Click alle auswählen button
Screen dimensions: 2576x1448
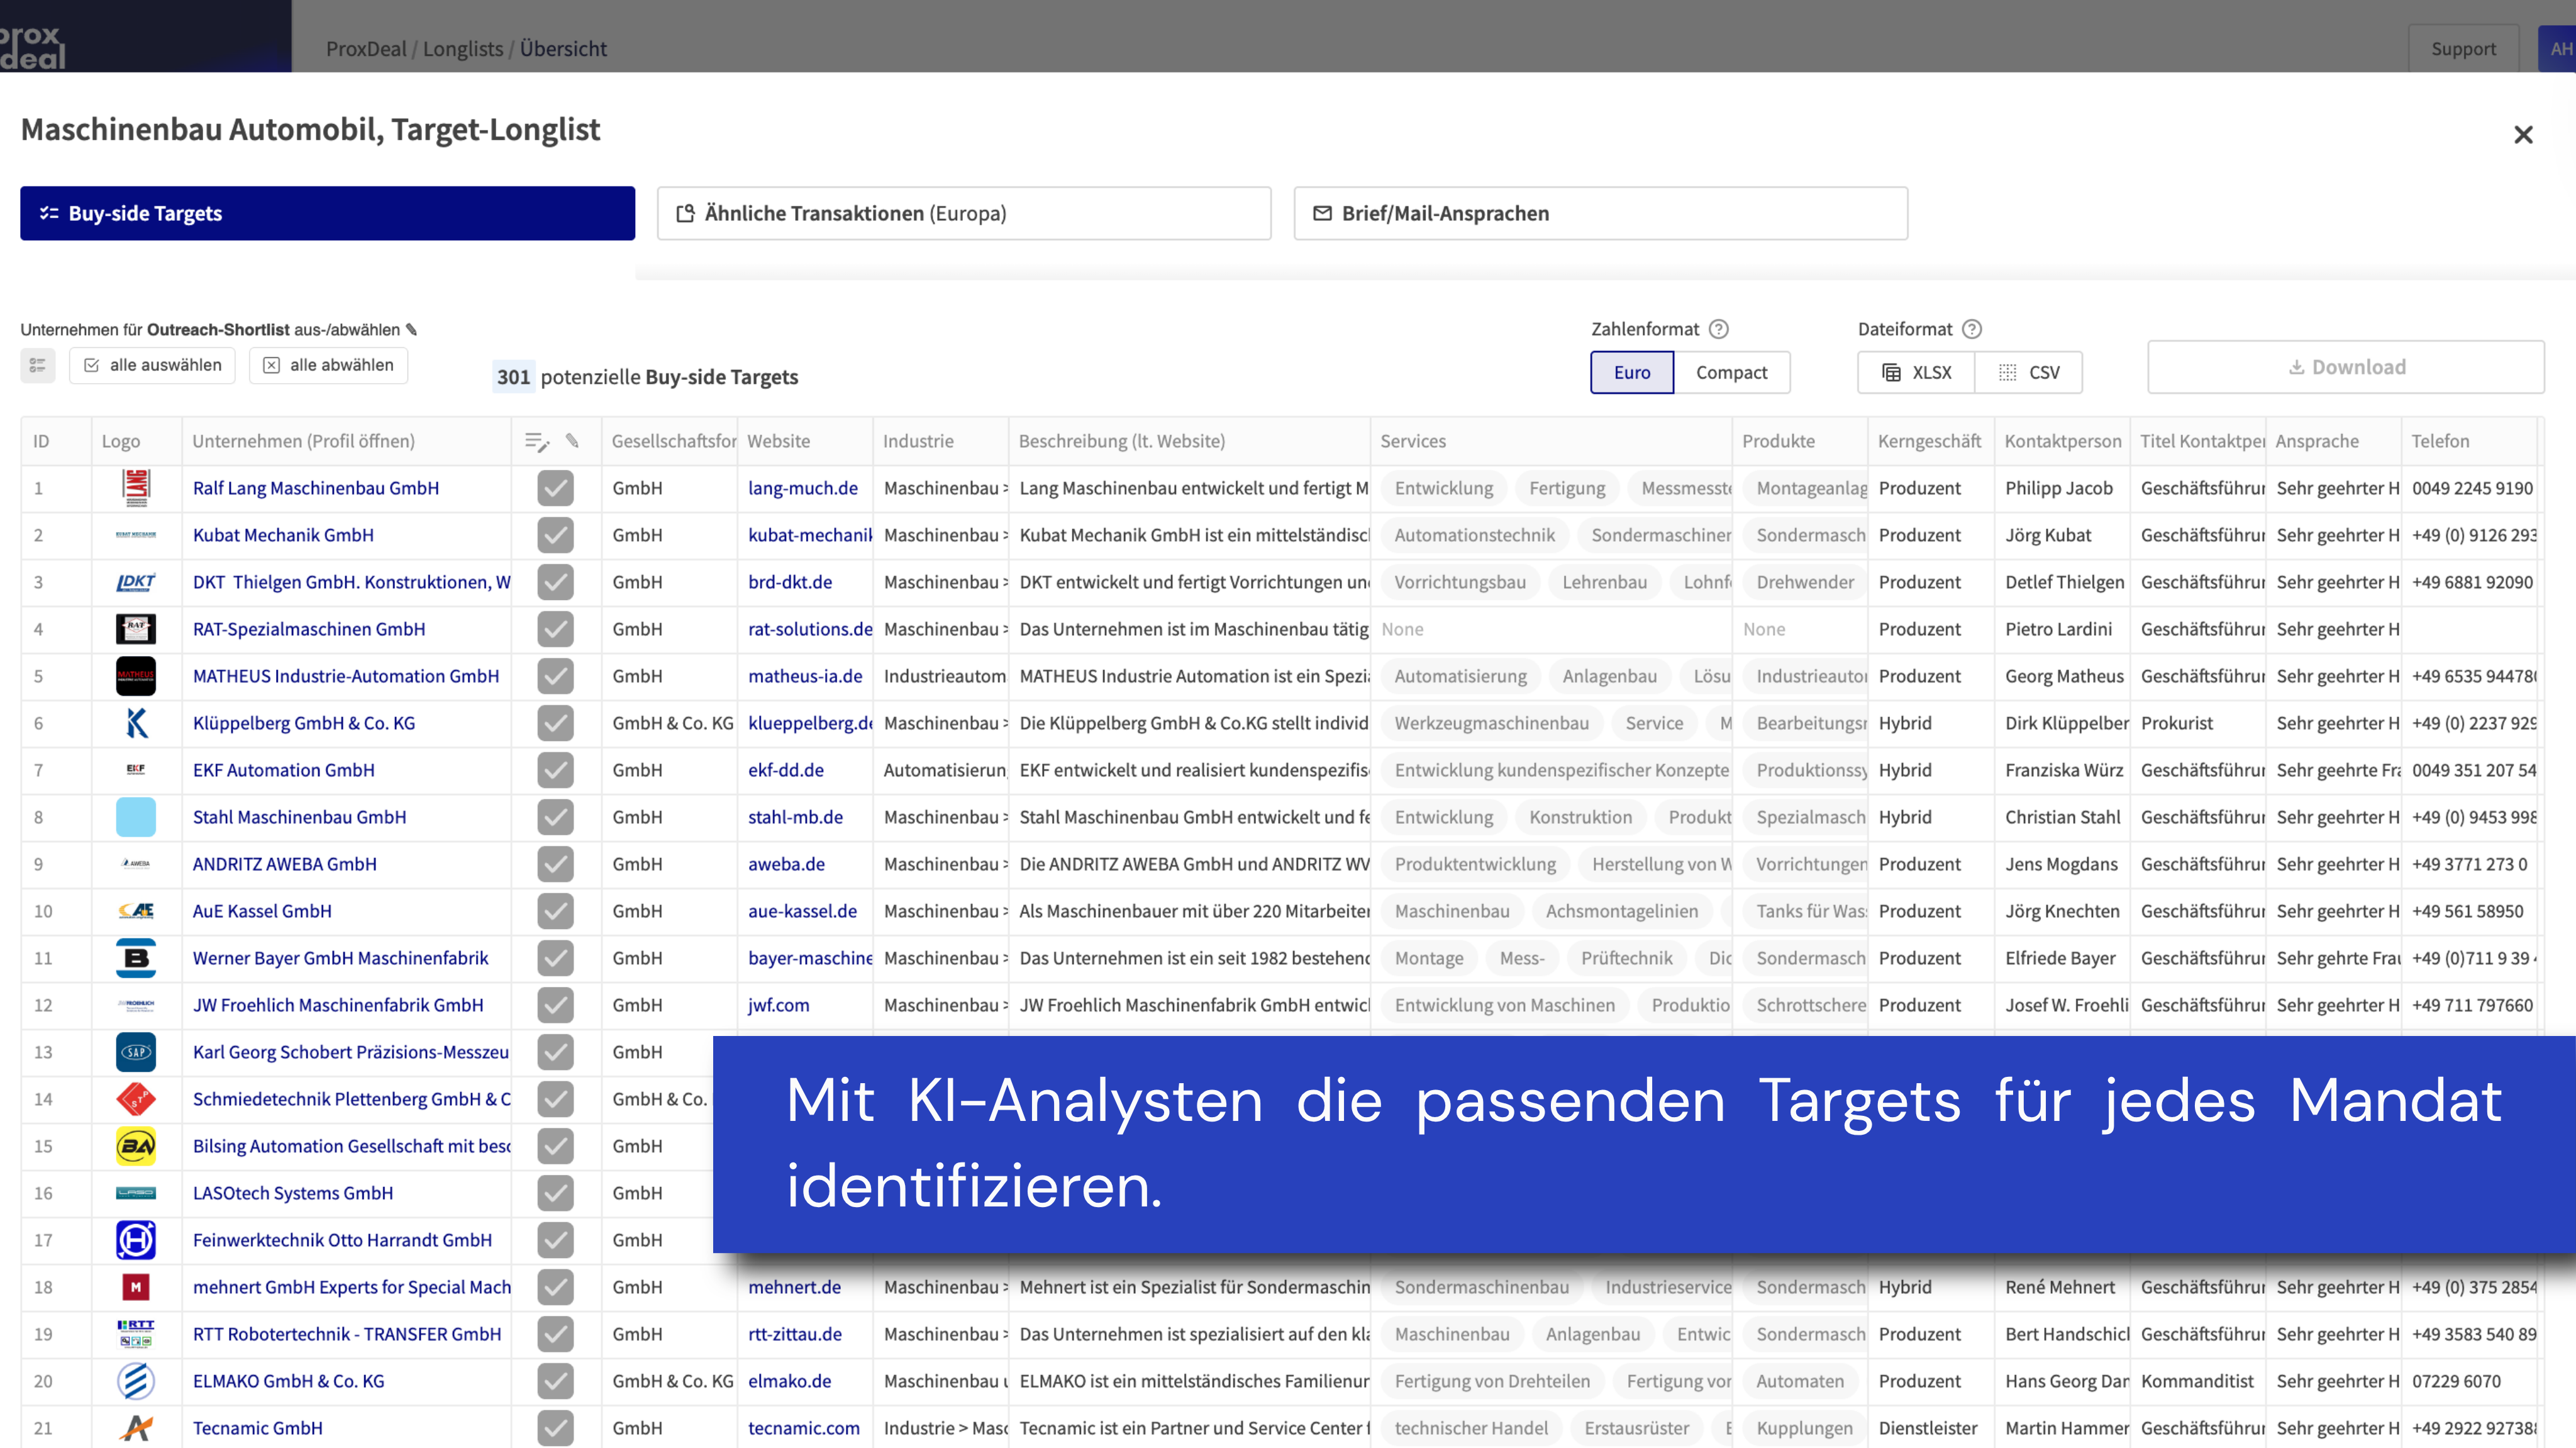click(152, 365)
